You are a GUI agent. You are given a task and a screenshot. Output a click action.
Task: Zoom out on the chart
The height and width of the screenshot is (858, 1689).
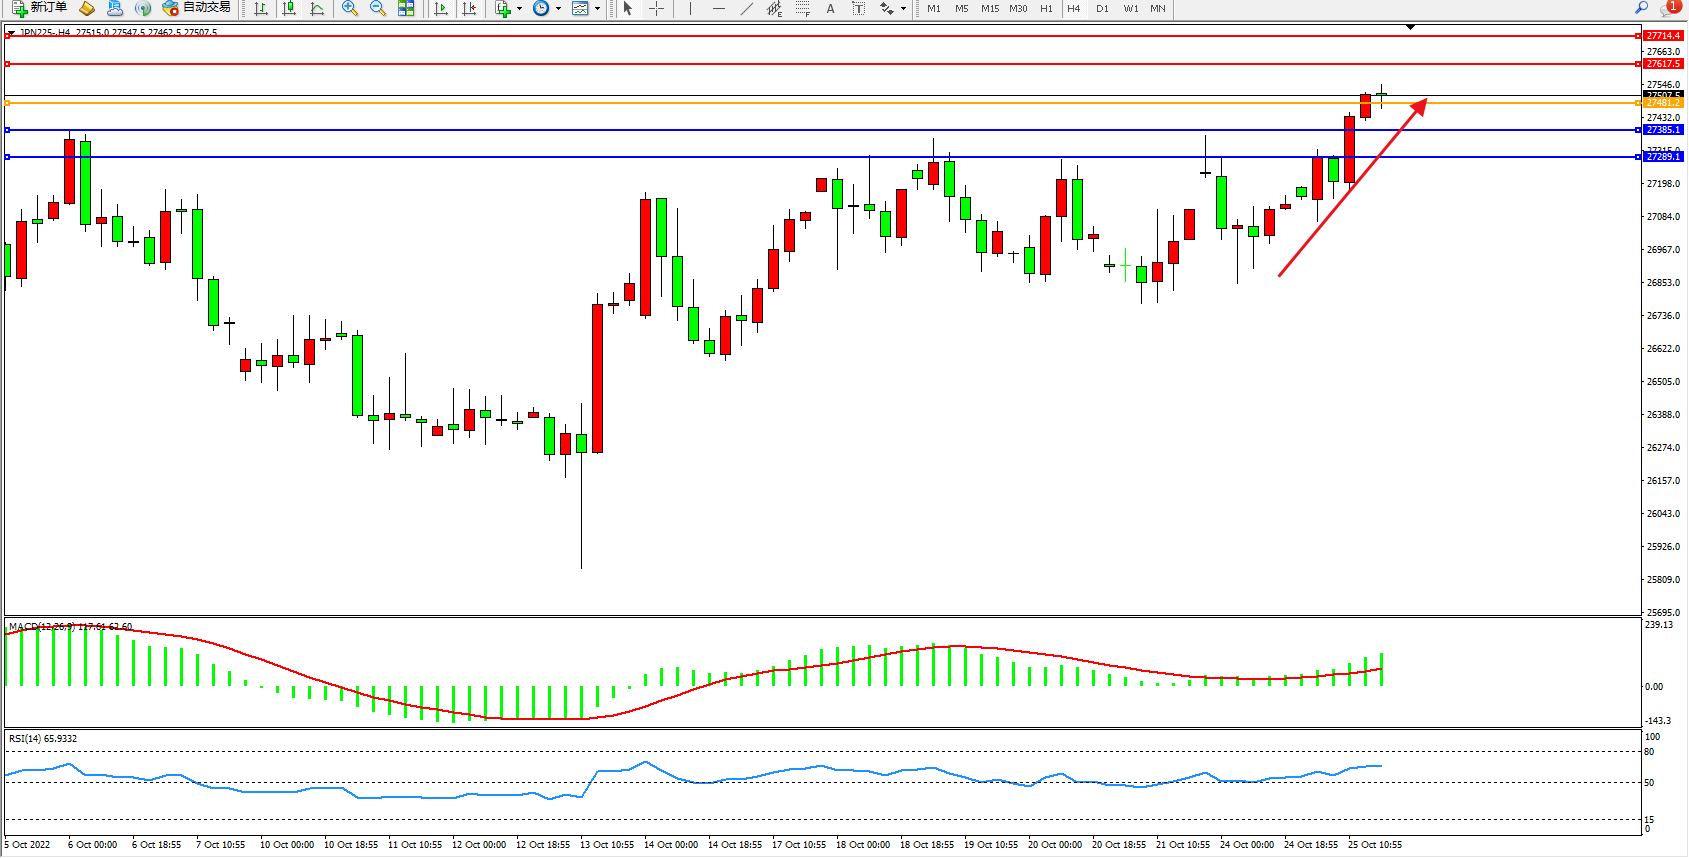pos(377,8)
